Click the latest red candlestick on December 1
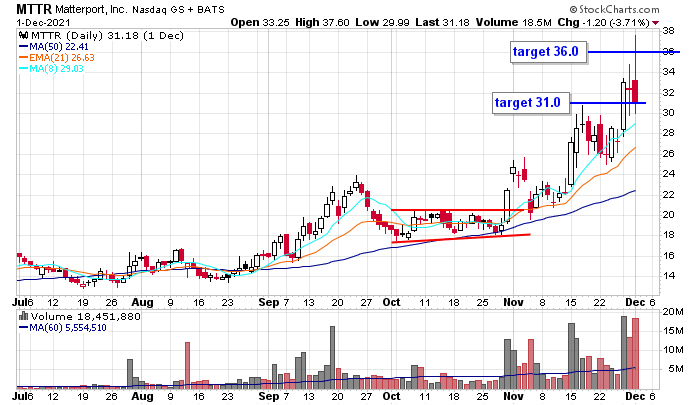This screenshot has width=700, height=405. click(x=635, y=91)
